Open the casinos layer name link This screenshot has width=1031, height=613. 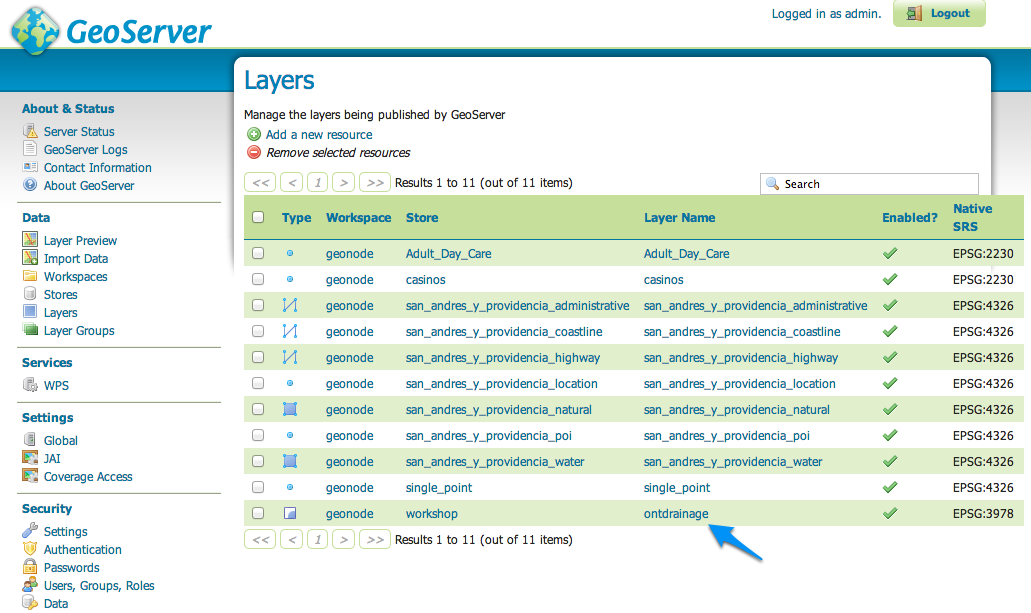click(663, 280)
